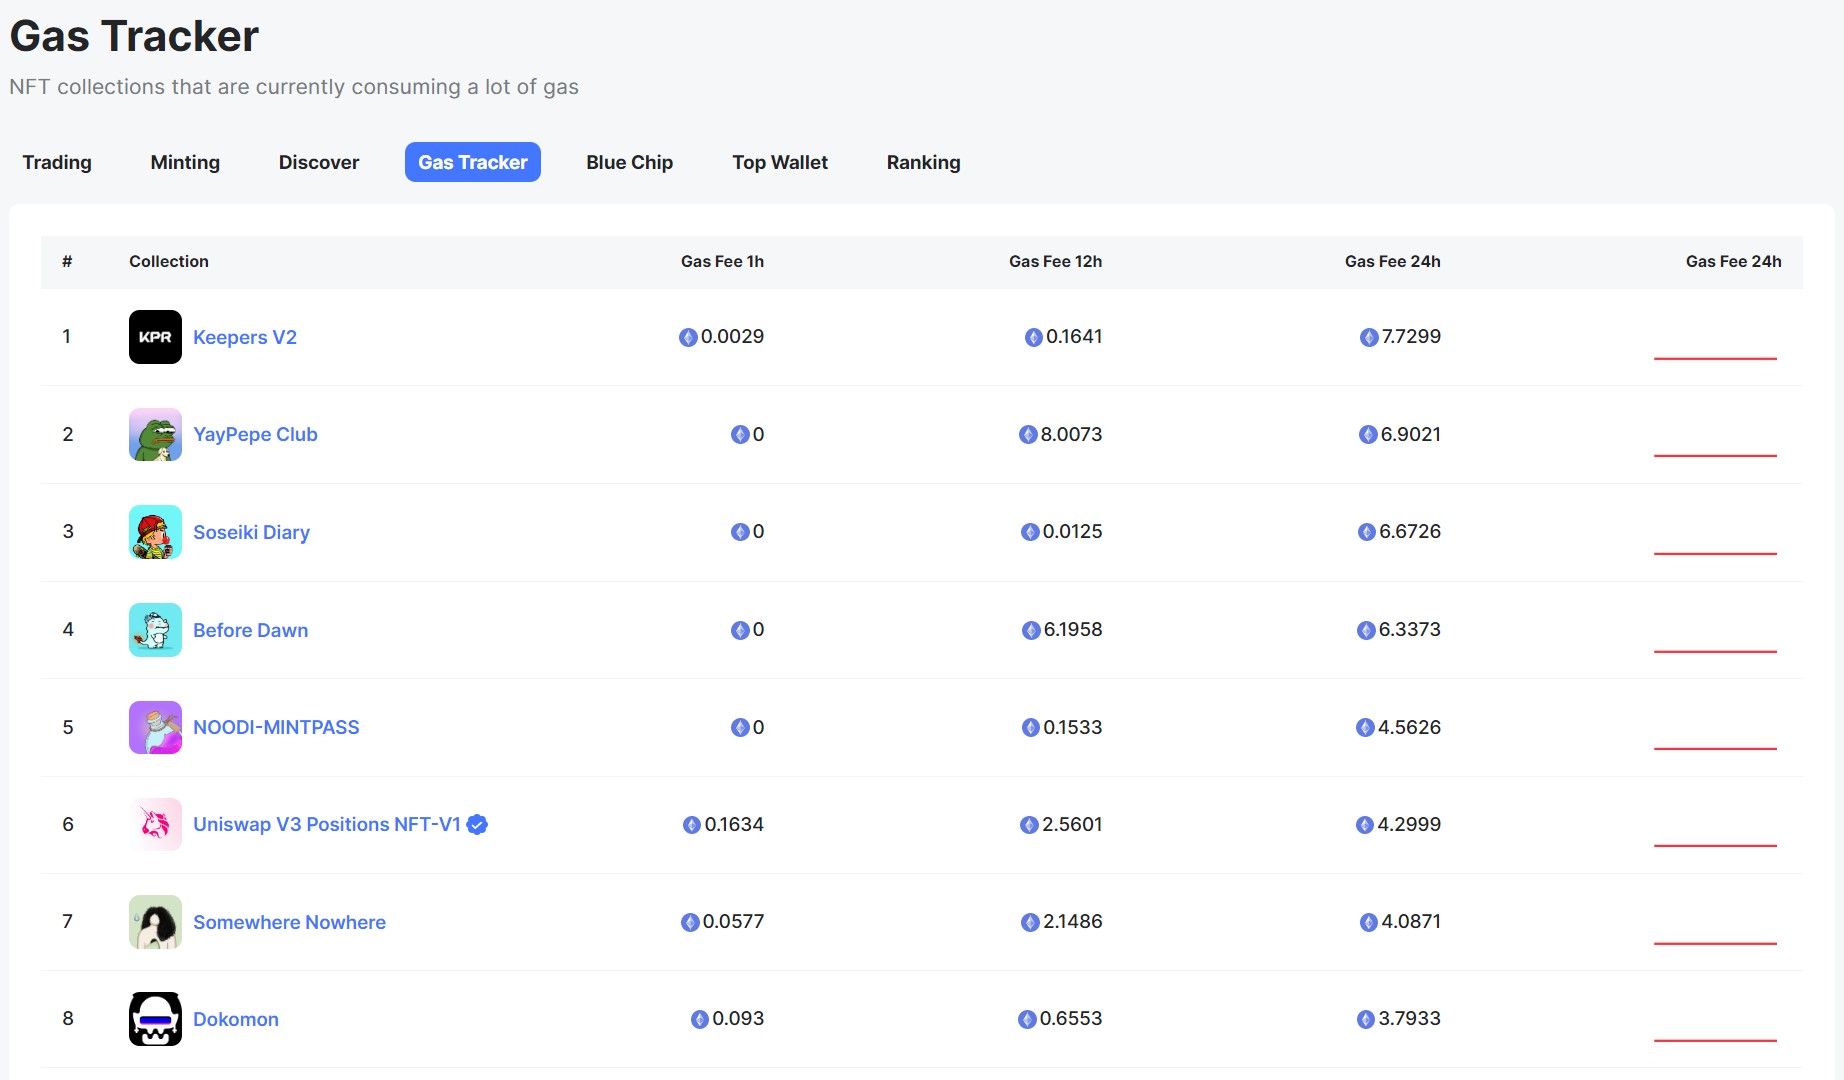Click the Dokomon skull logo icon

155,1019
